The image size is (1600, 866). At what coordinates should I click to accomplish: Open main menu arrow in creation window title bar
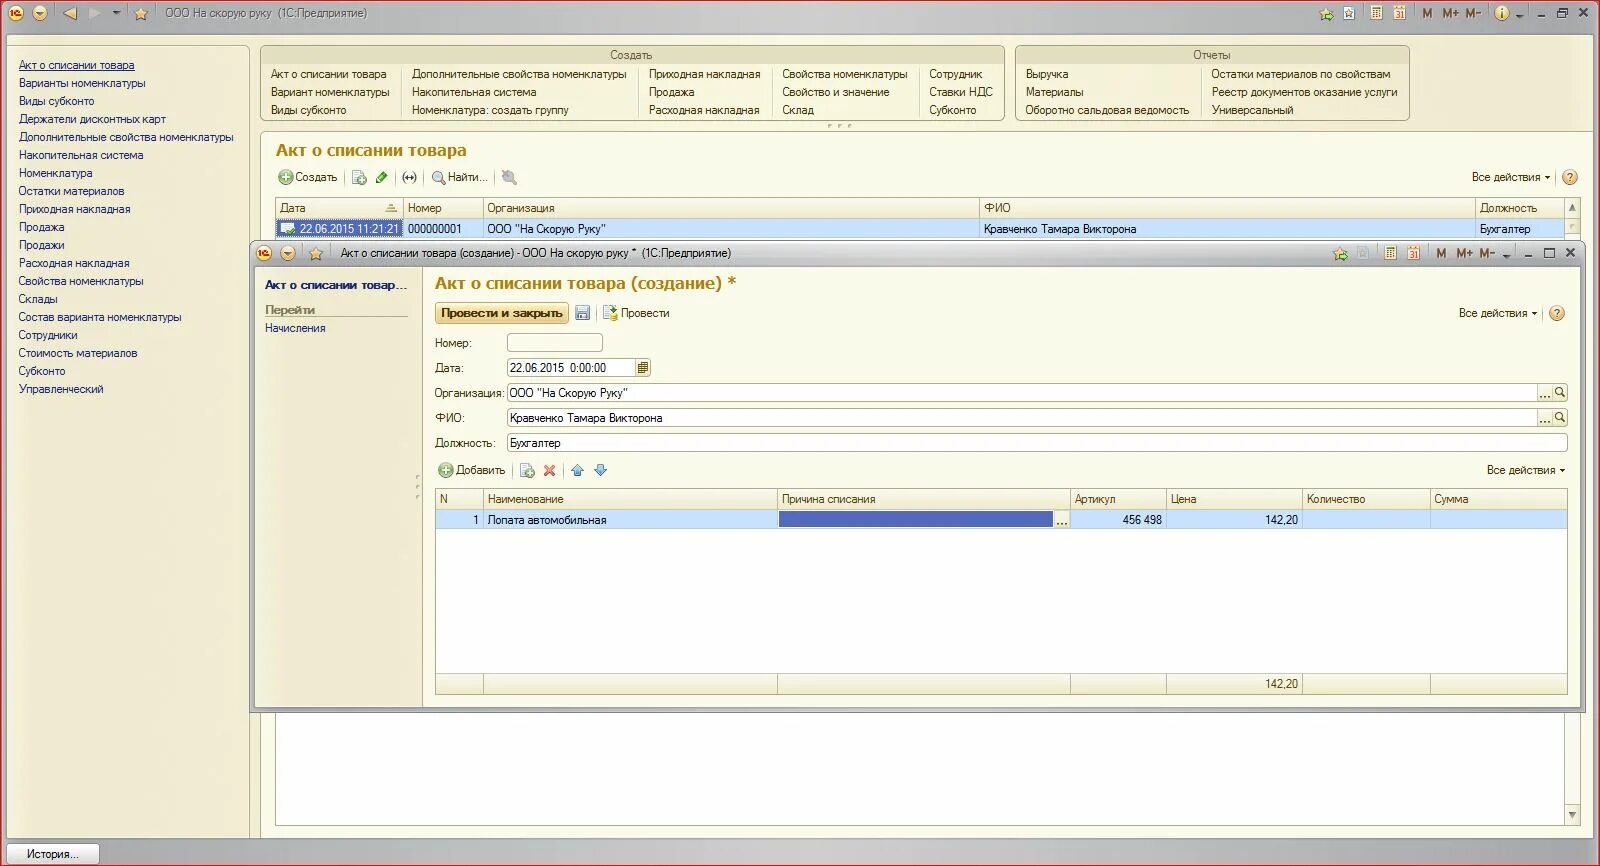pyautogui.click(x=287, y=253)
